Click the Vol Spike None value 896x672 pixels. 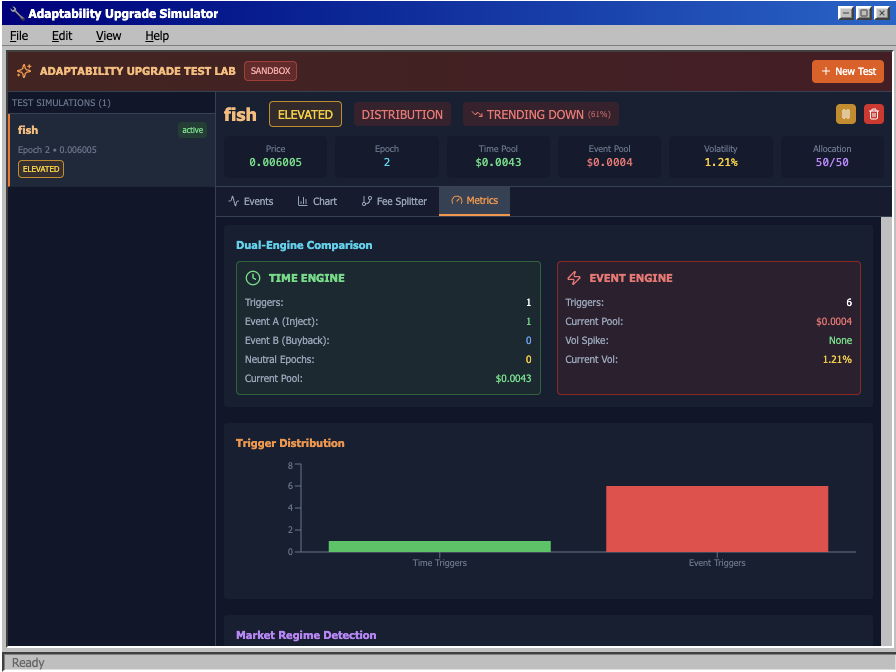click(840, 341)
